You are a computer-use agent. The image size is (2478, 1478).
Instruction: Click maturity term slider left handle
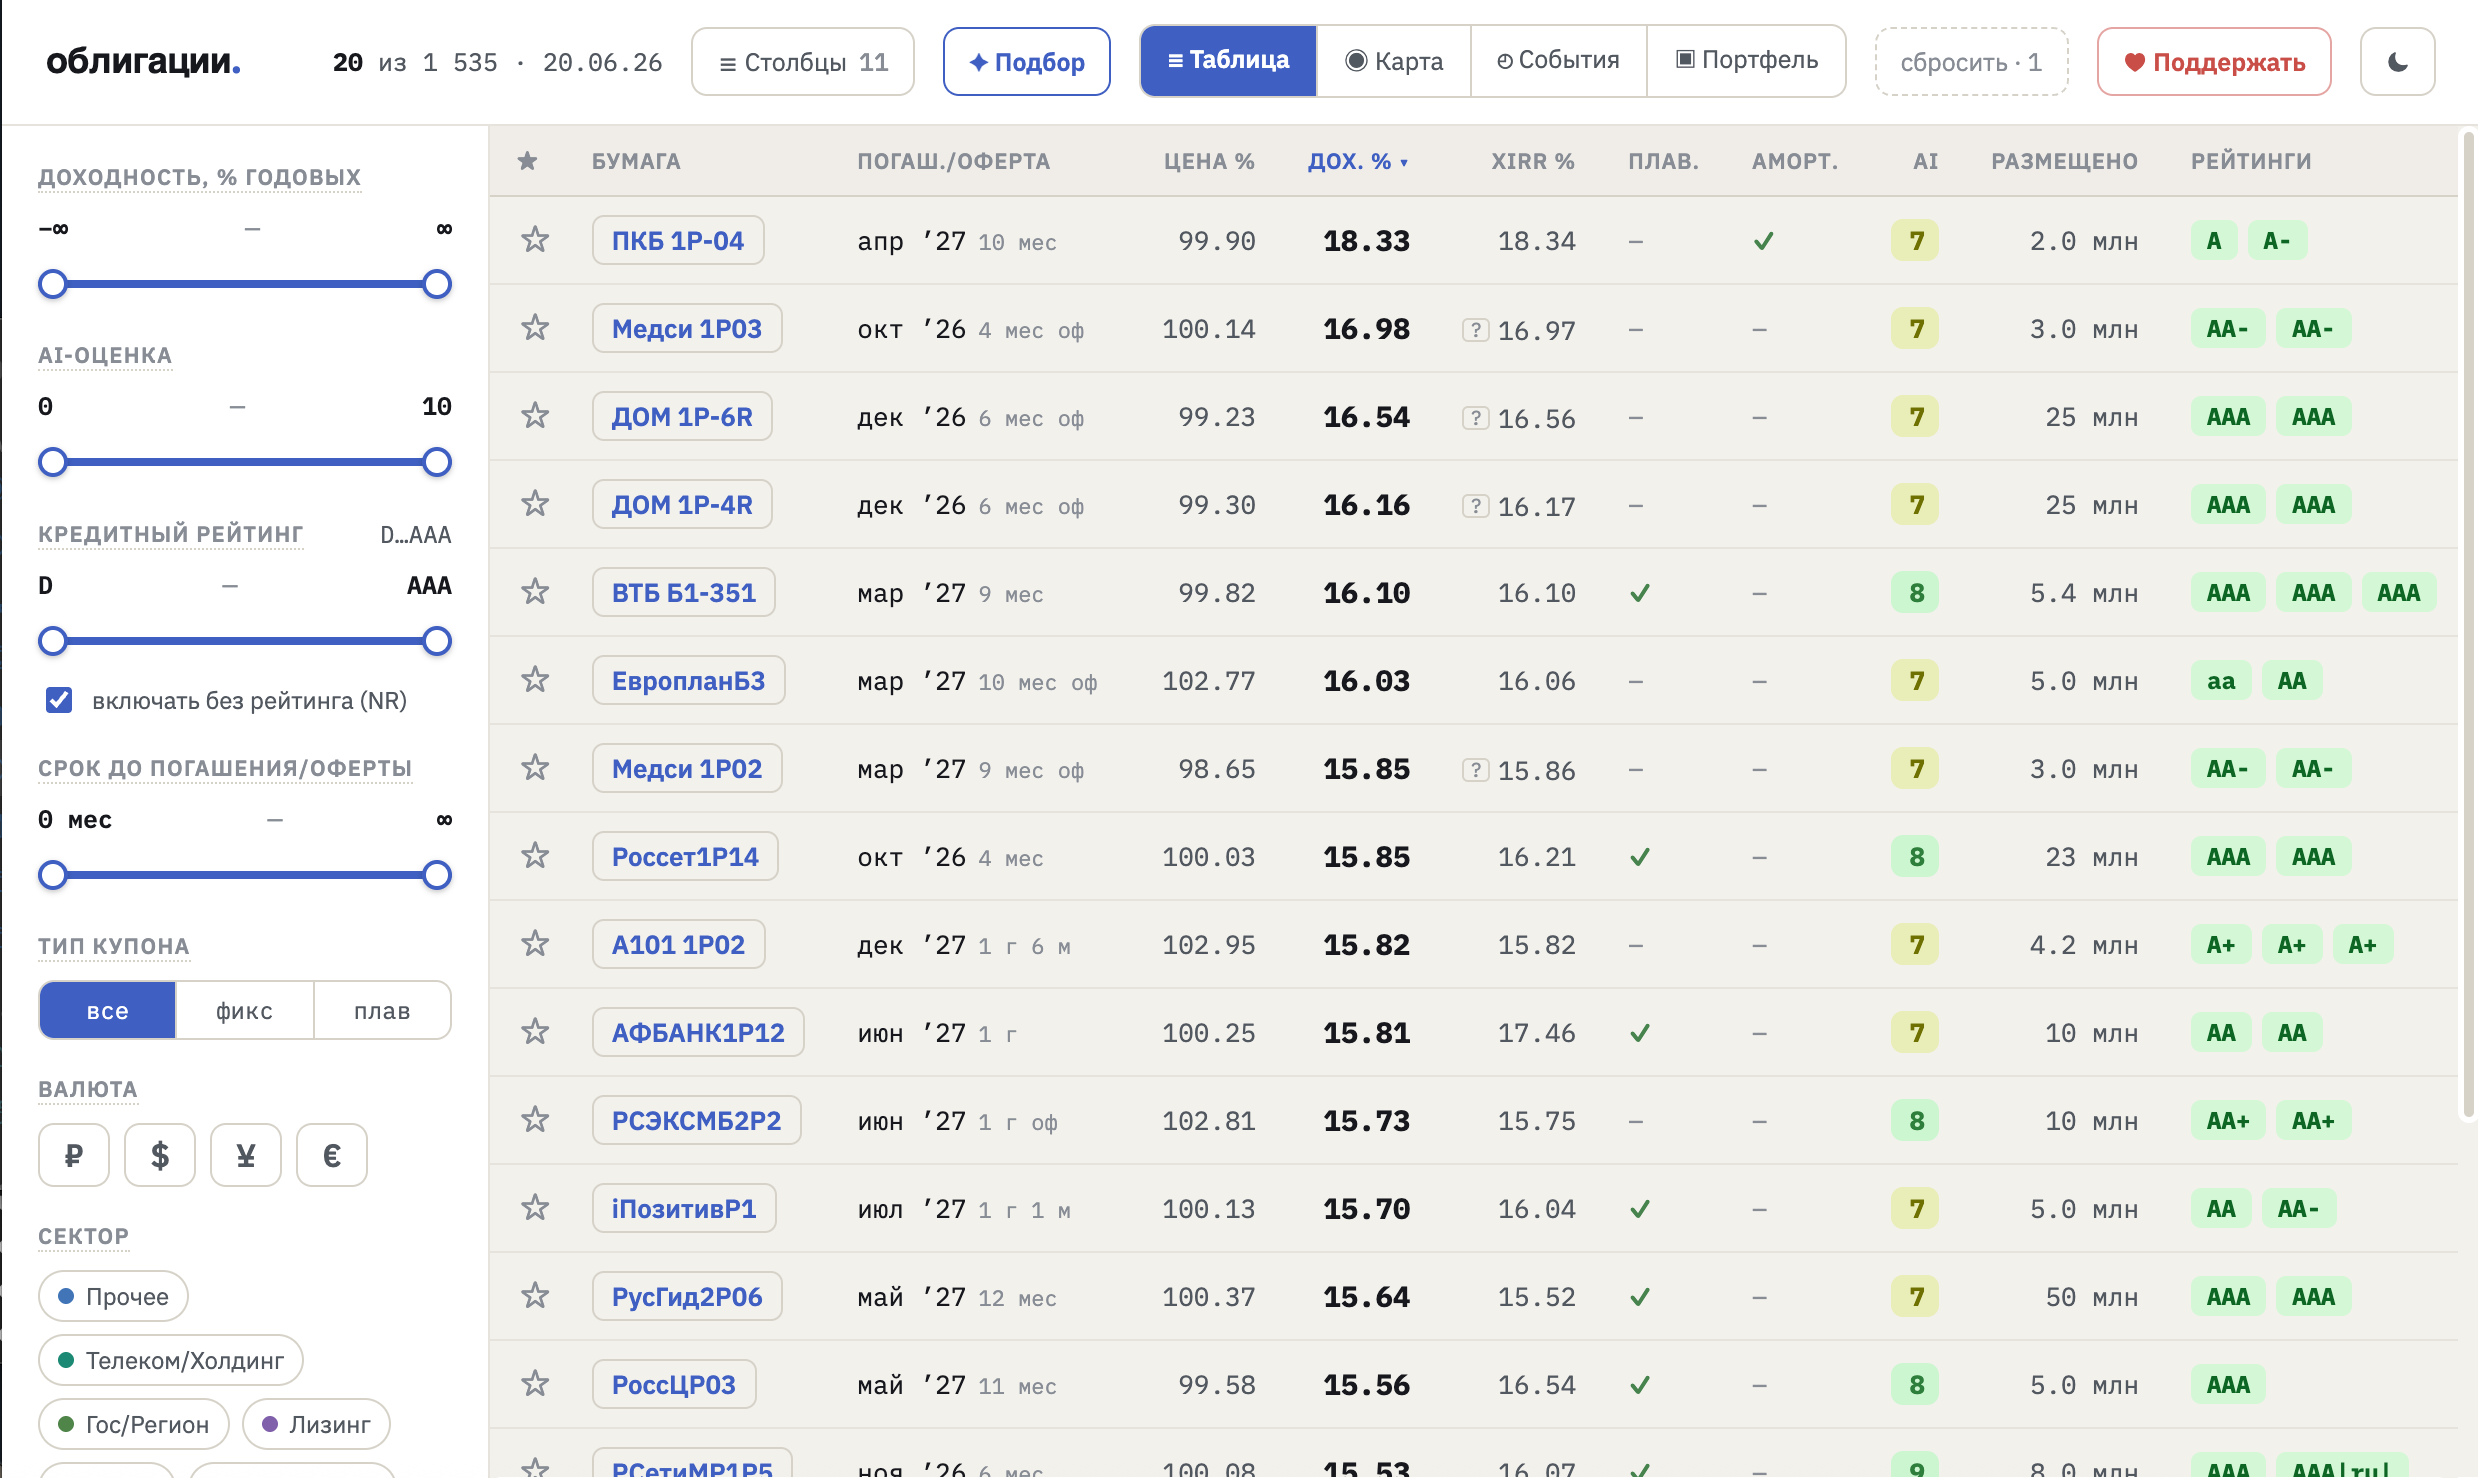click(53, 875)
